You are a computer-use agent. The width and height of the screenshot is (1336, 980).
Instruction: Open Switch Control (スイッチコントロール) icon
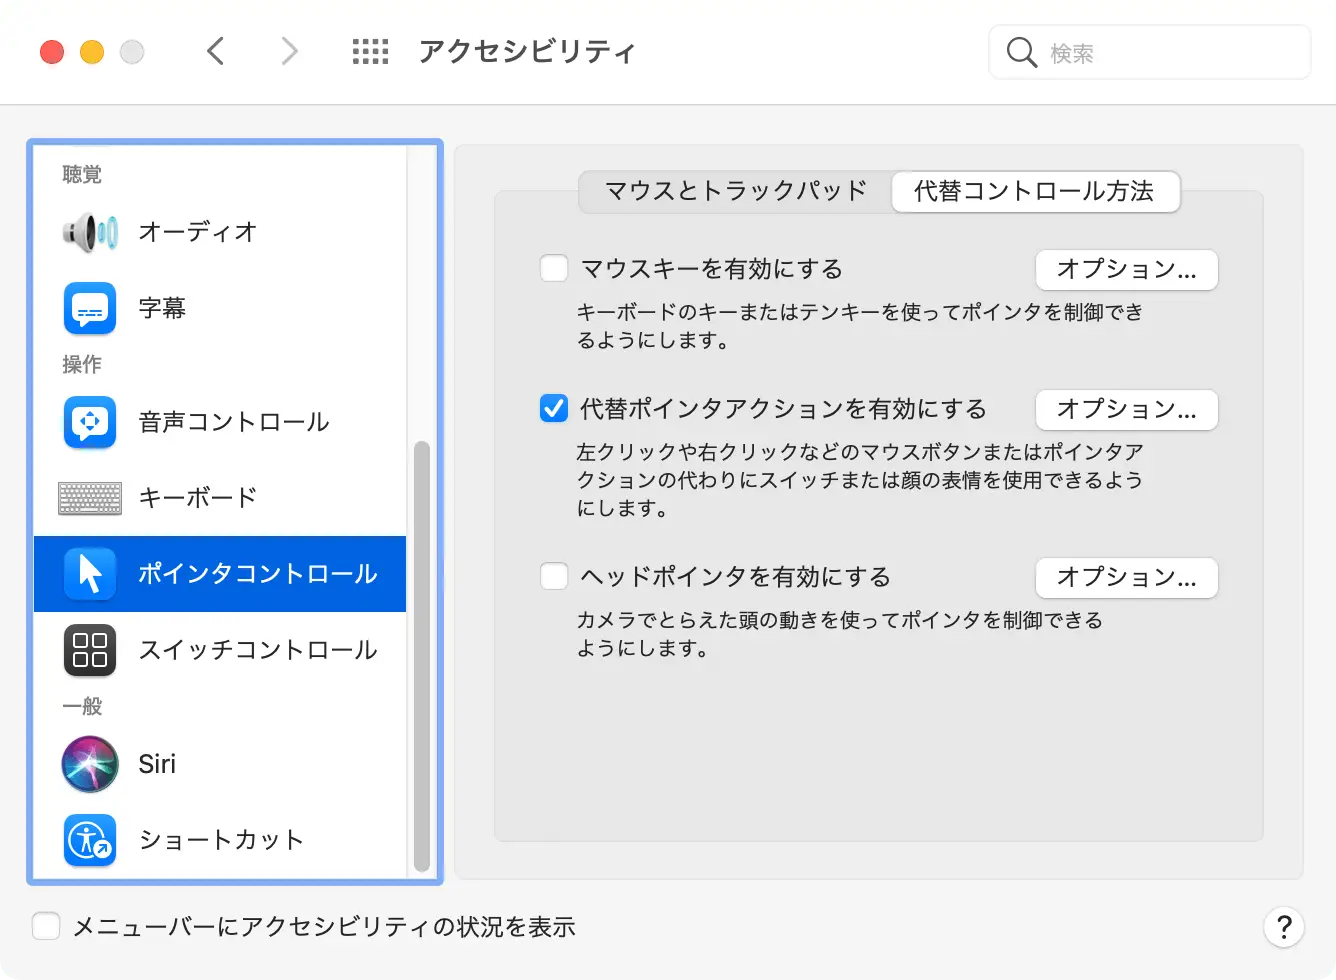(90, 650)
